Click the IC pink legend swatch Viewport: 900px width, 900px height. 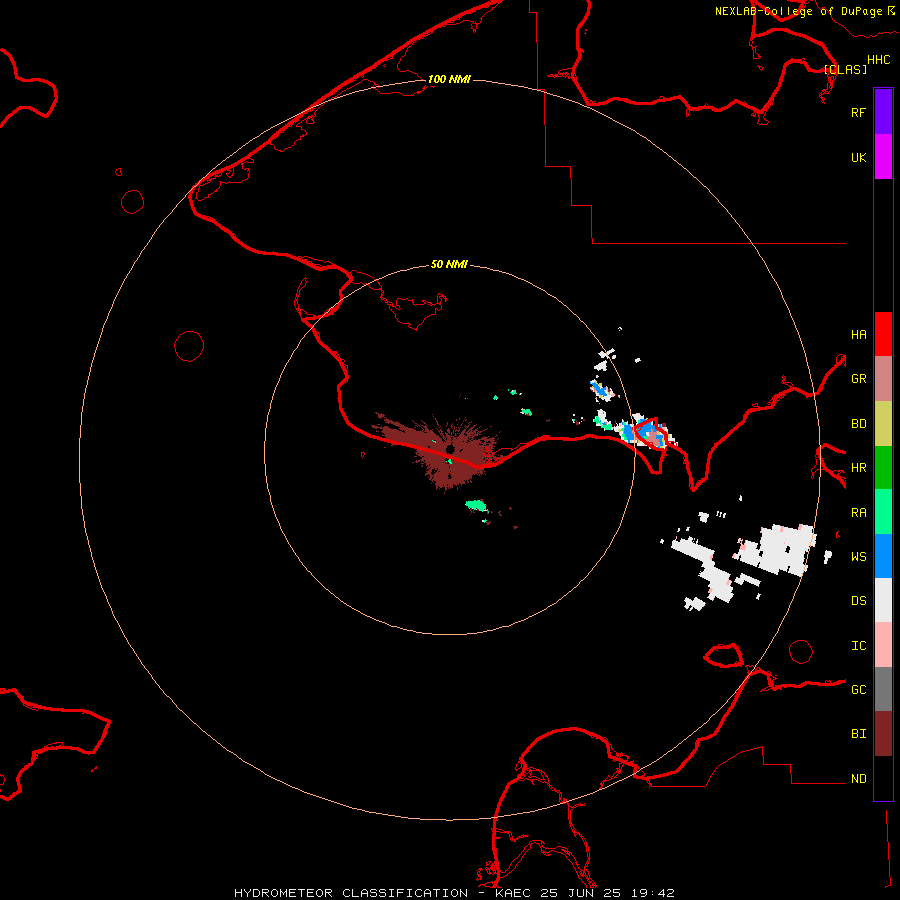883,645
